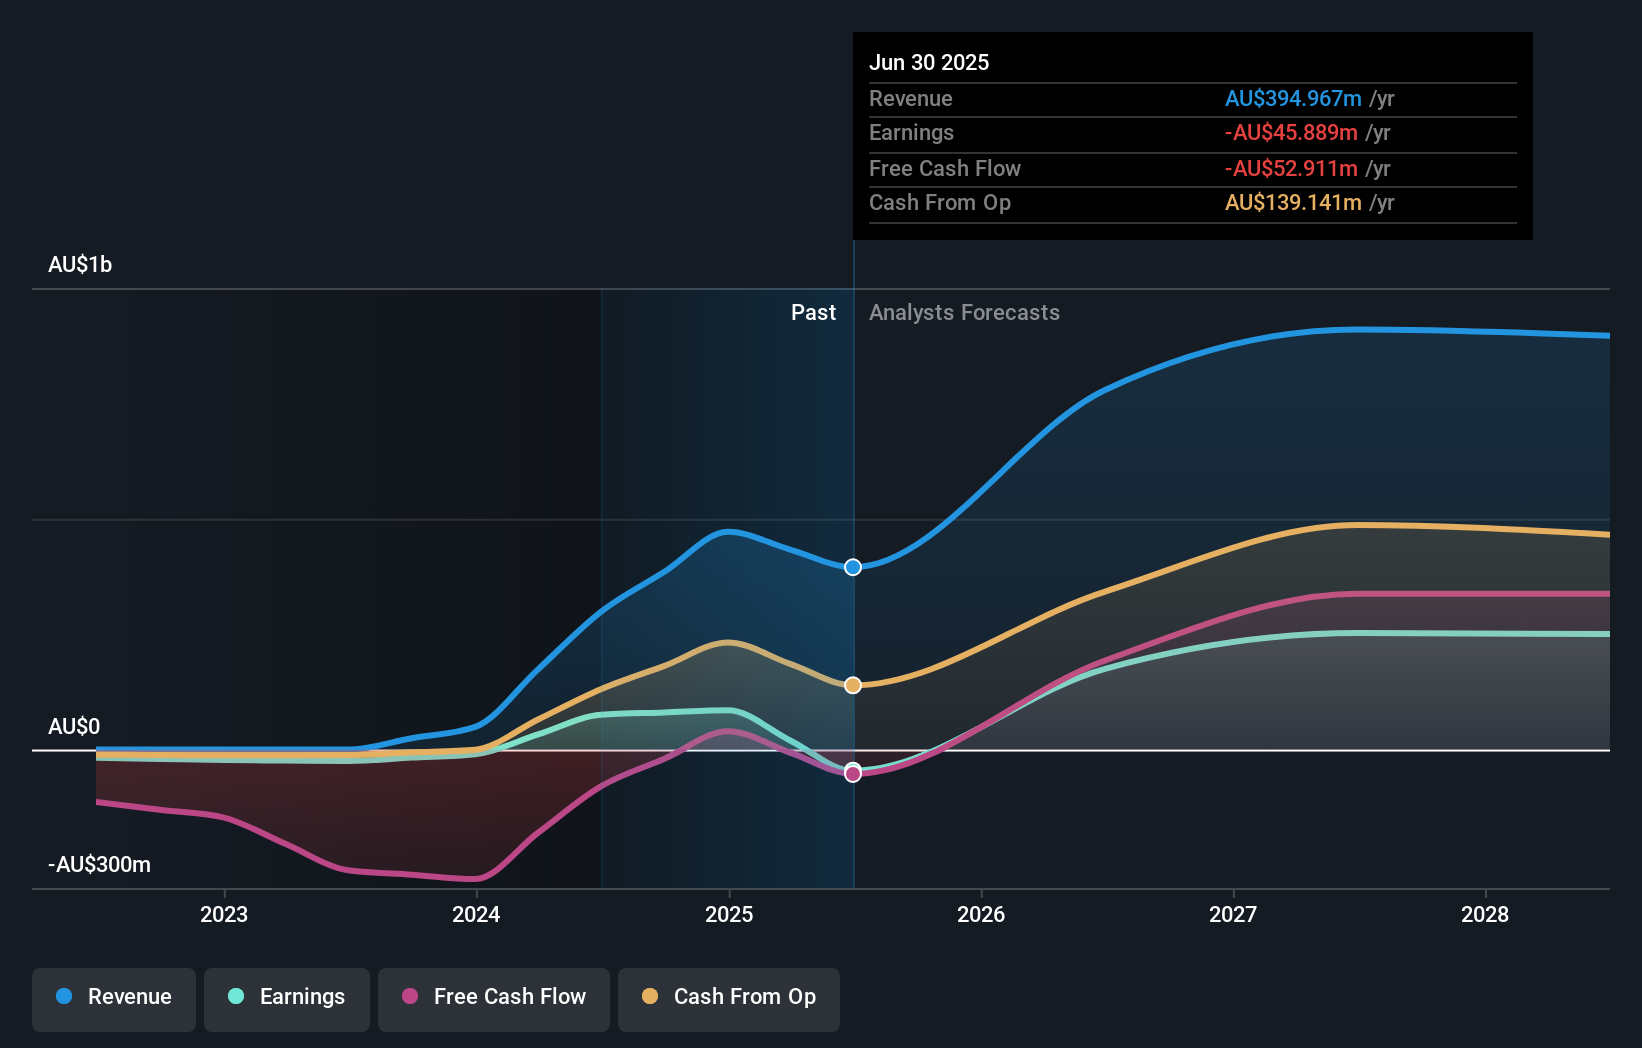Click the orange Cash From Op legend dot
The height and width of the screenshot is (1048, 1642).
pyautogui.click(x=651, y=997)
